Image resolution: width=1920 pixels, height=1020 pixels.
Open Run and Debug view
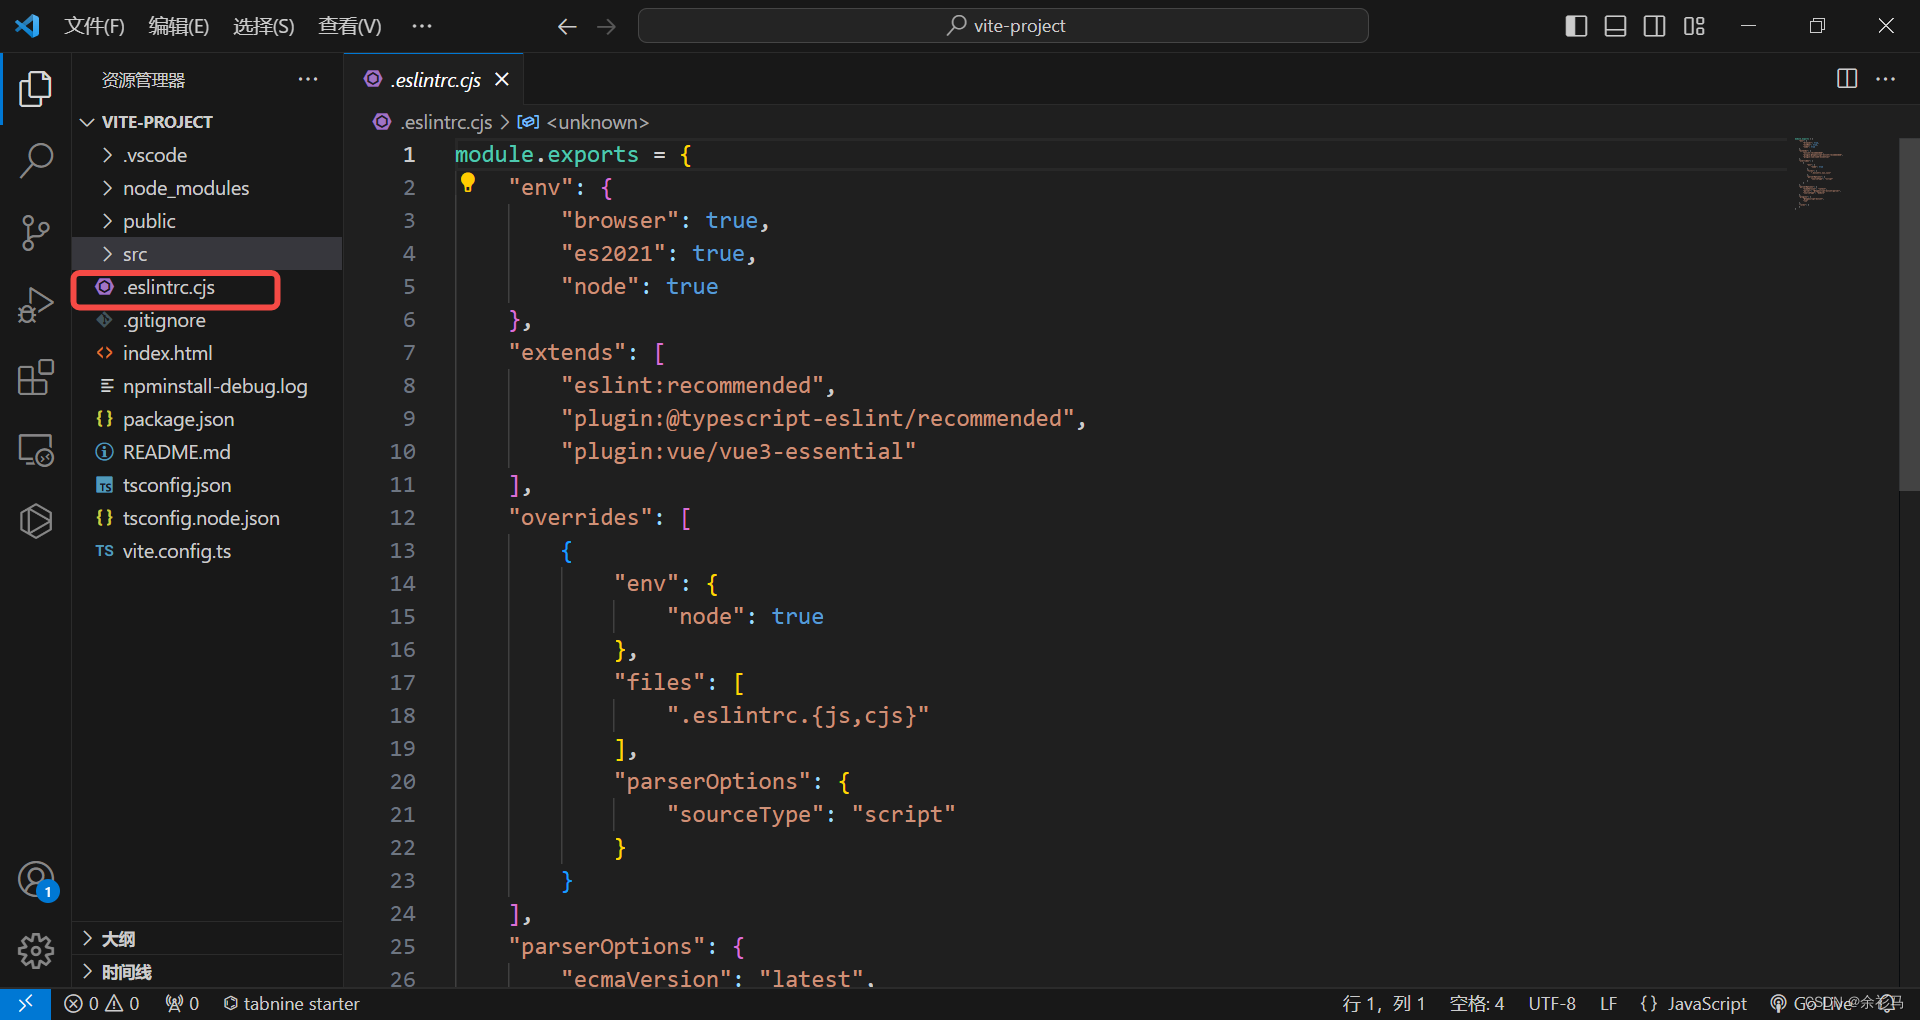pyautogui.click(x=36, y=304)
